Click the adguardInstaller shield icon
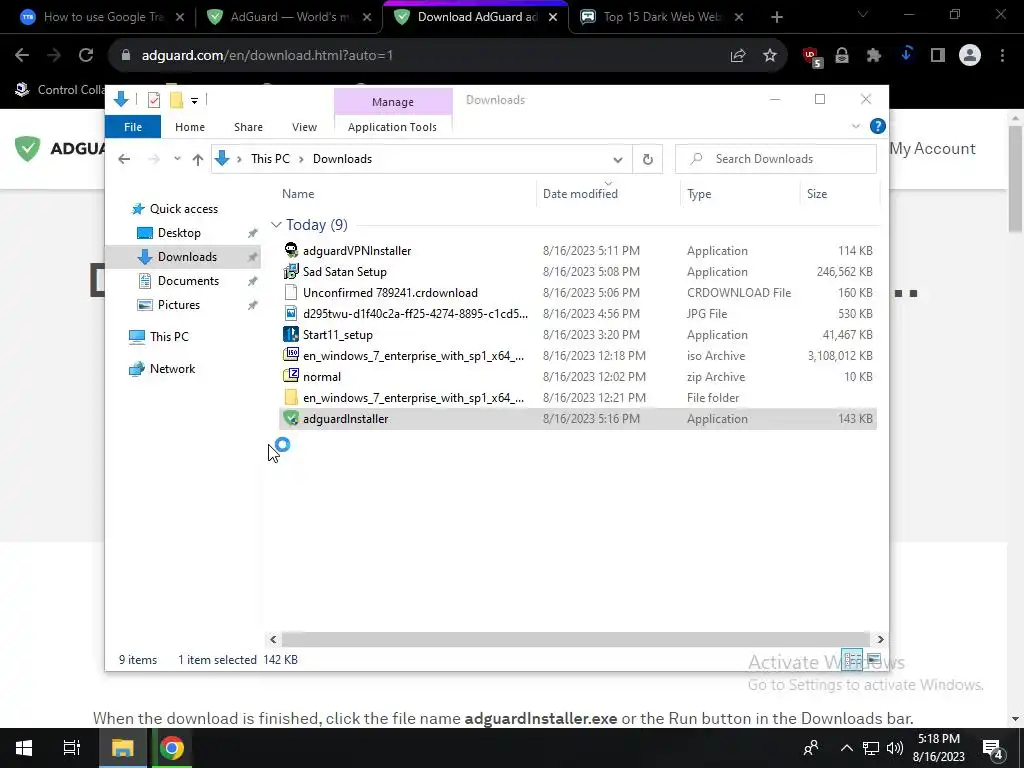 tap(291, 419)
